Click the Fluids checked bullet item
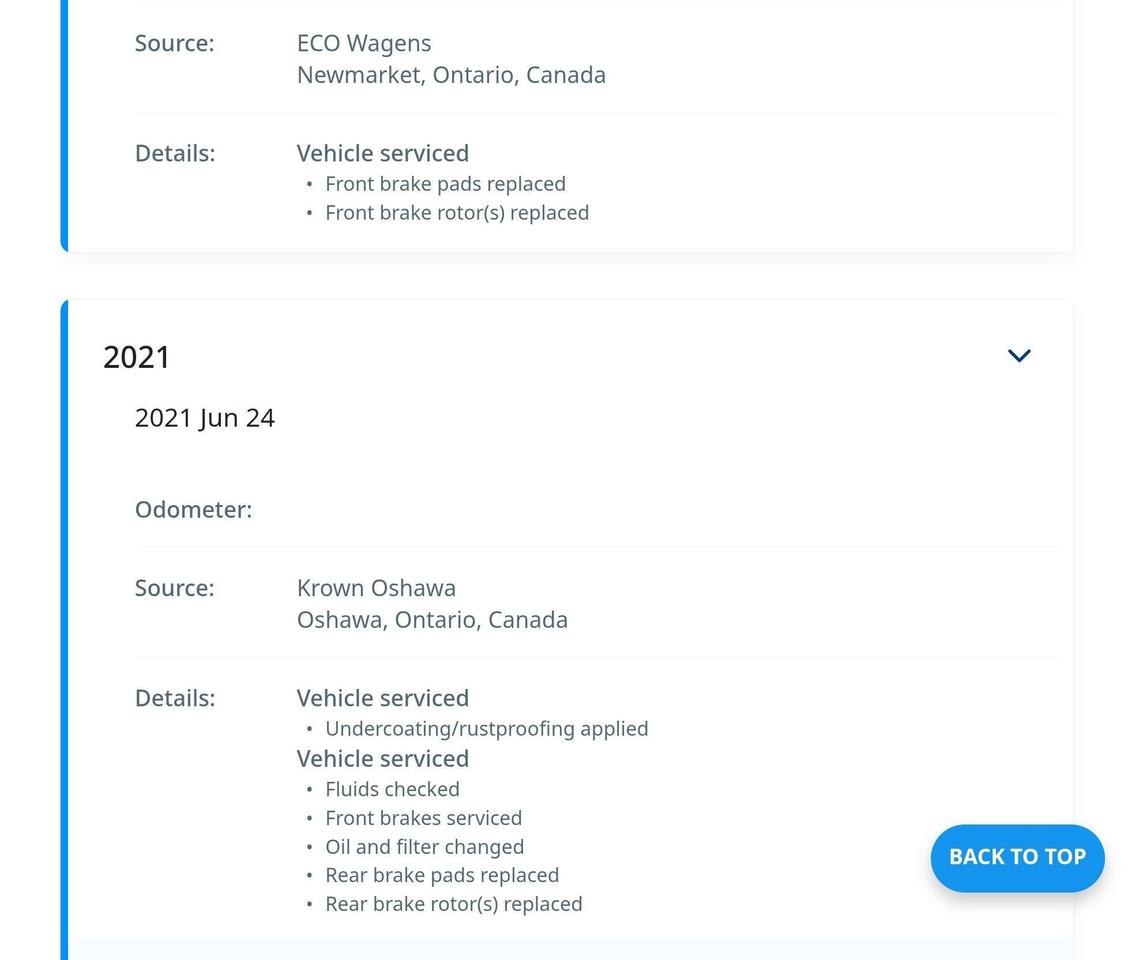 (392, 789)
